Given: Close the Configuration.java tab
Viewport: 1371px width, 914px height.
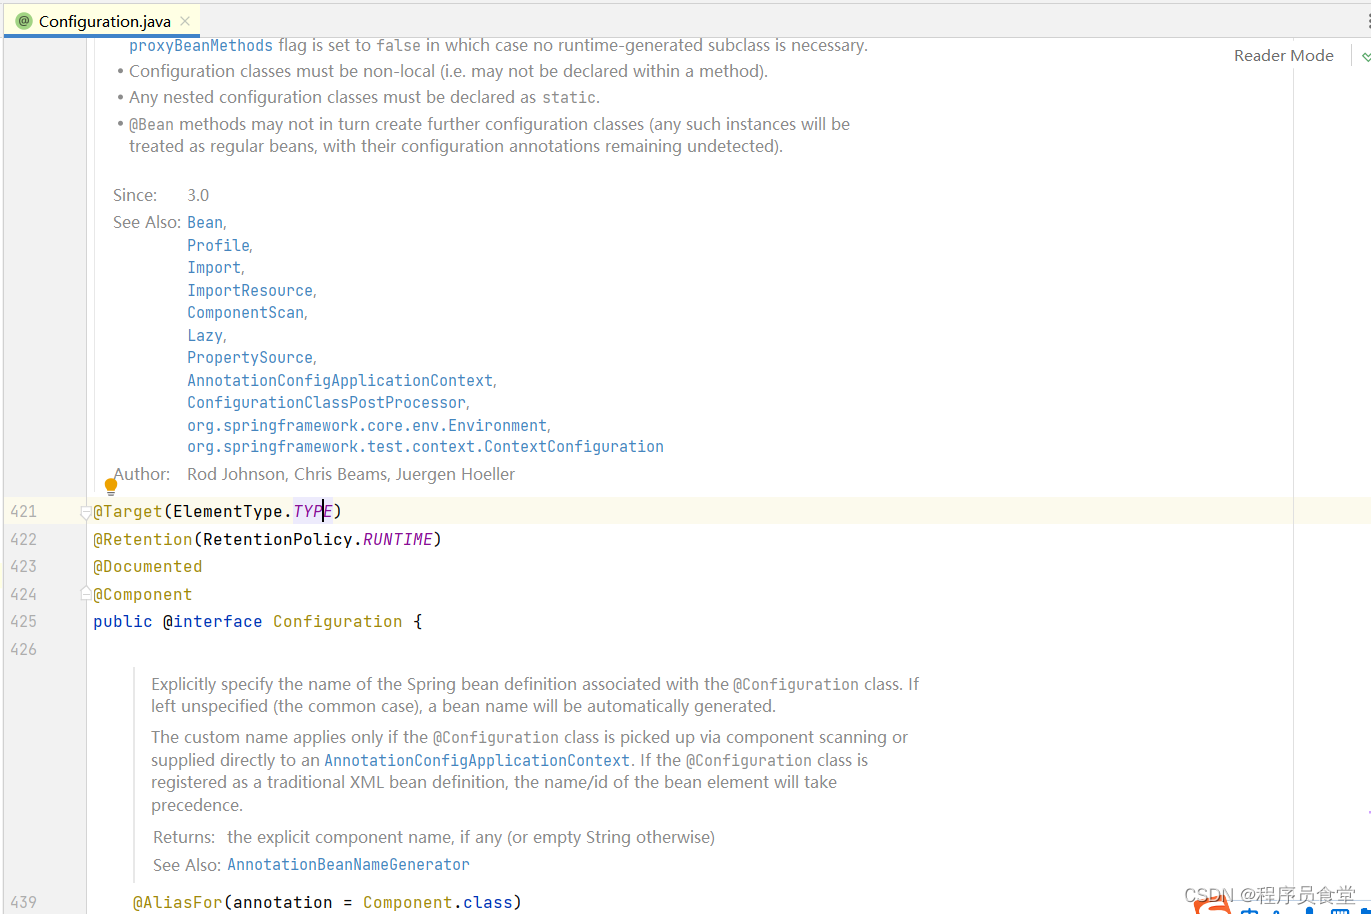Looking at the screenshot, I should pyautogui.click(x=183, y=19).
